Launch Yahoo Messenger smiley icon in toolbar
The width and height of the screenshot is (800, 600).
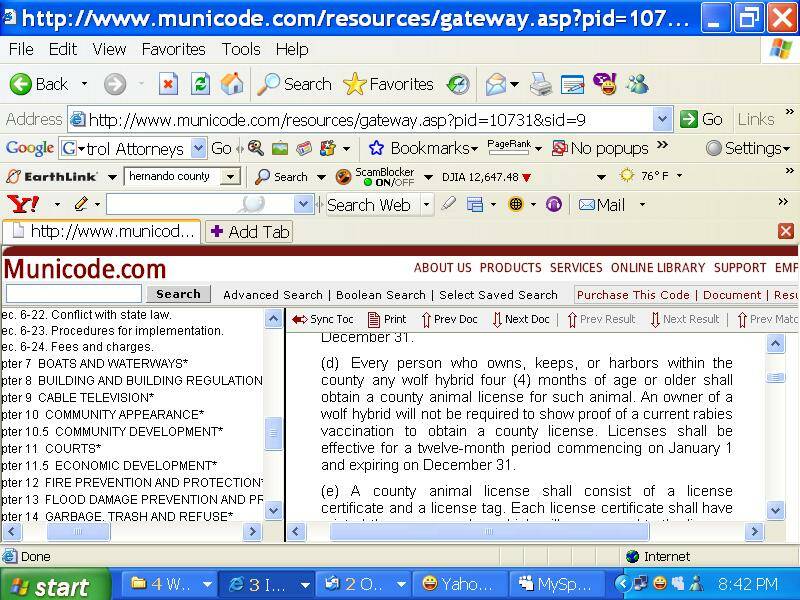tap(606, 84)
